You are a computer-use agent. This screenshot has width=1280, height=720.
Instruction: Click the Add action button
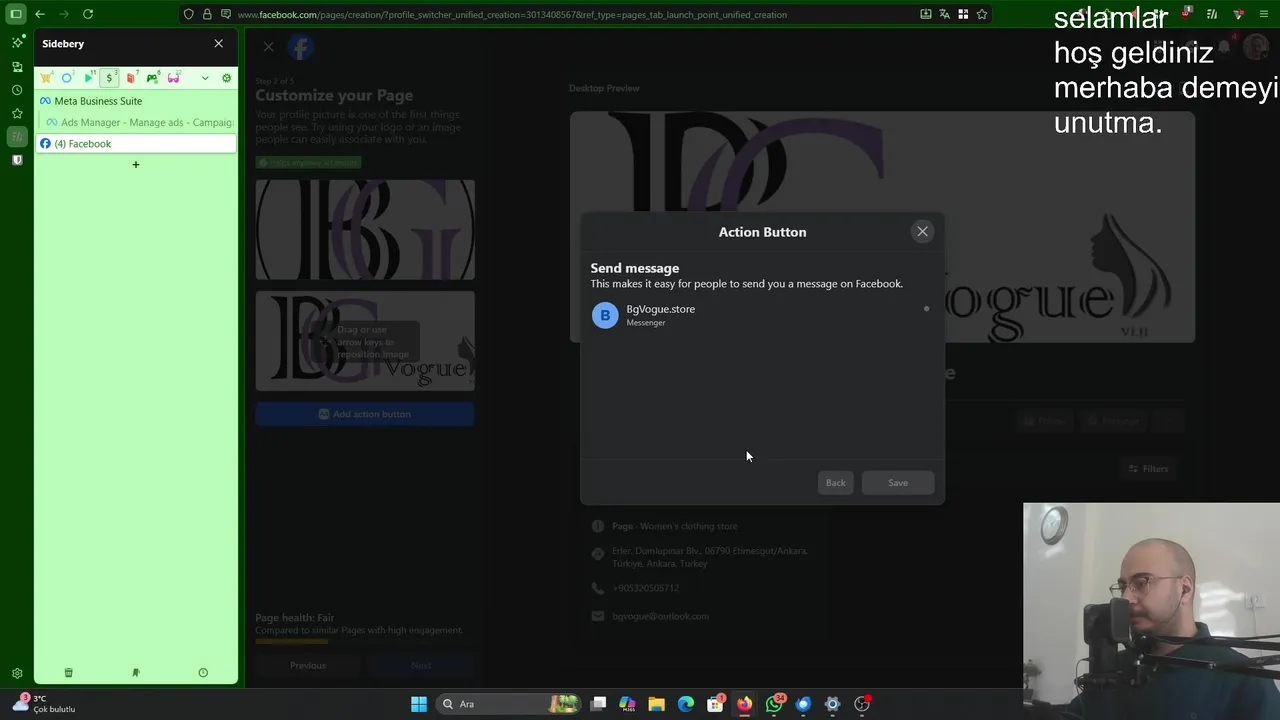(365, 414)
